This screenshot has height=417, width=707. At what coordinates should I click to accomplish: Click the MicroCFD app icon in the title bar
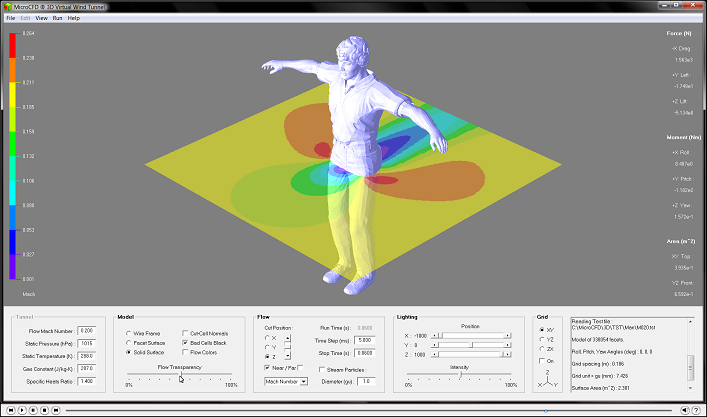pyautogui.click(x=8, y=7)
